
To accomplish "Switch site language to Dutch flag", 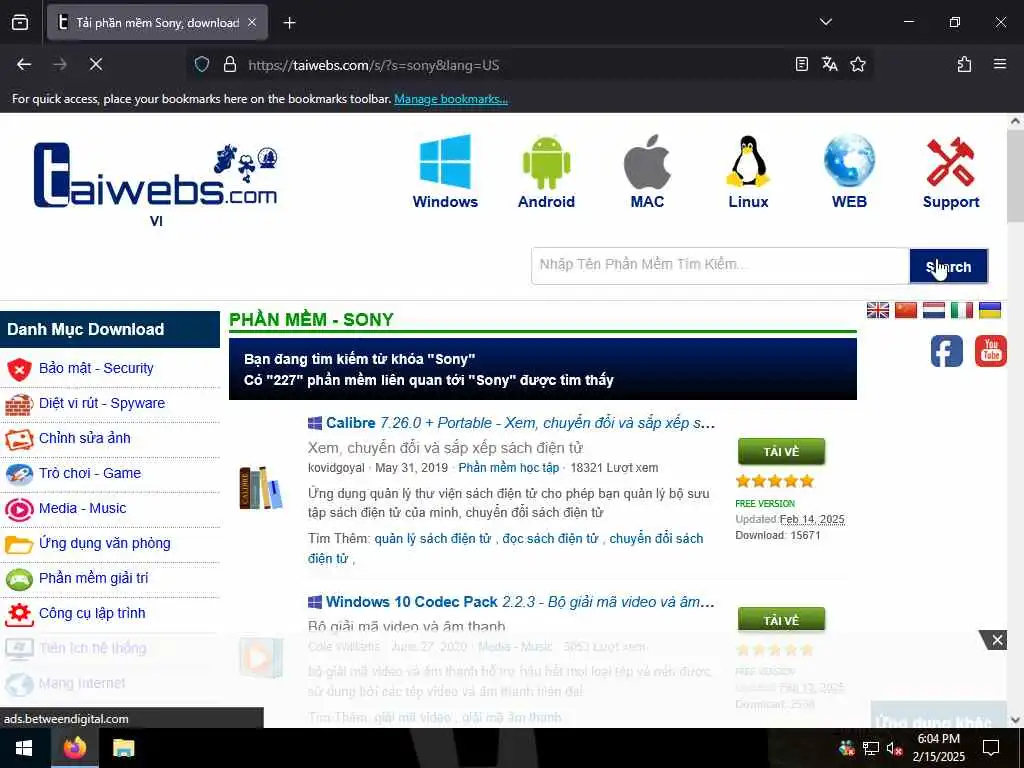I will 934,310.
